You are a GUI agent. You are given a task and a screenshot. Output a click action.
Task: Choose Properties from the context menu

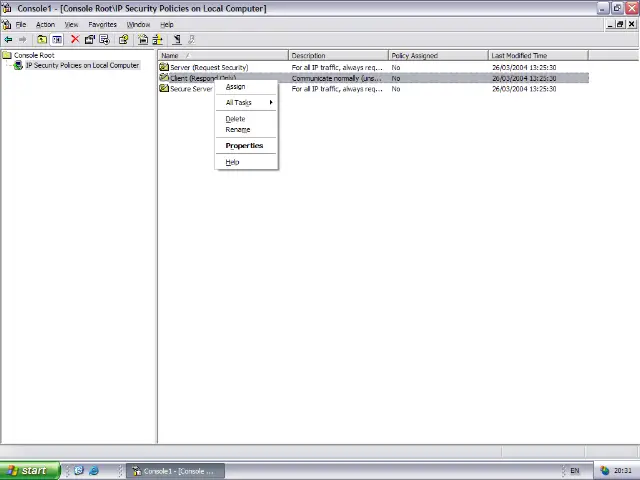[246, 146]
